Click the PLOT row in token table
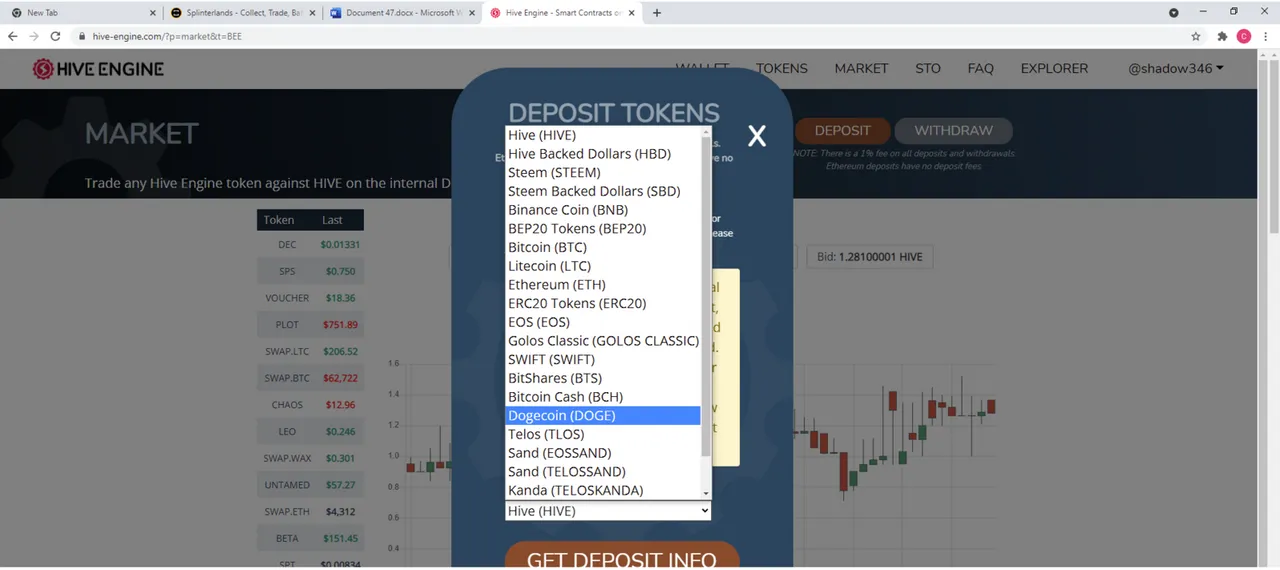 pos(310,325)
